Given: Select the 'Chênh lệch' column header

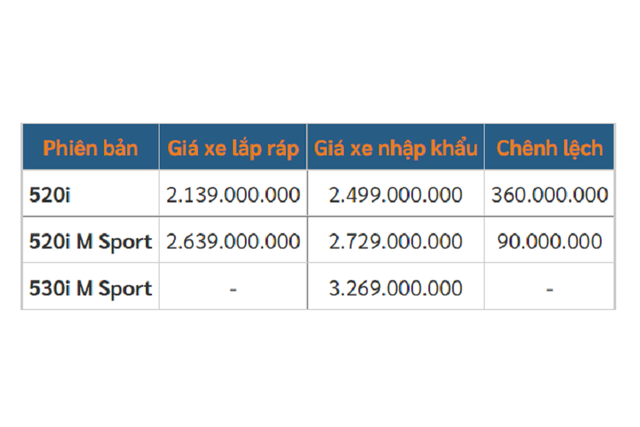Looking at the screenshot, I should click(549, 149).
